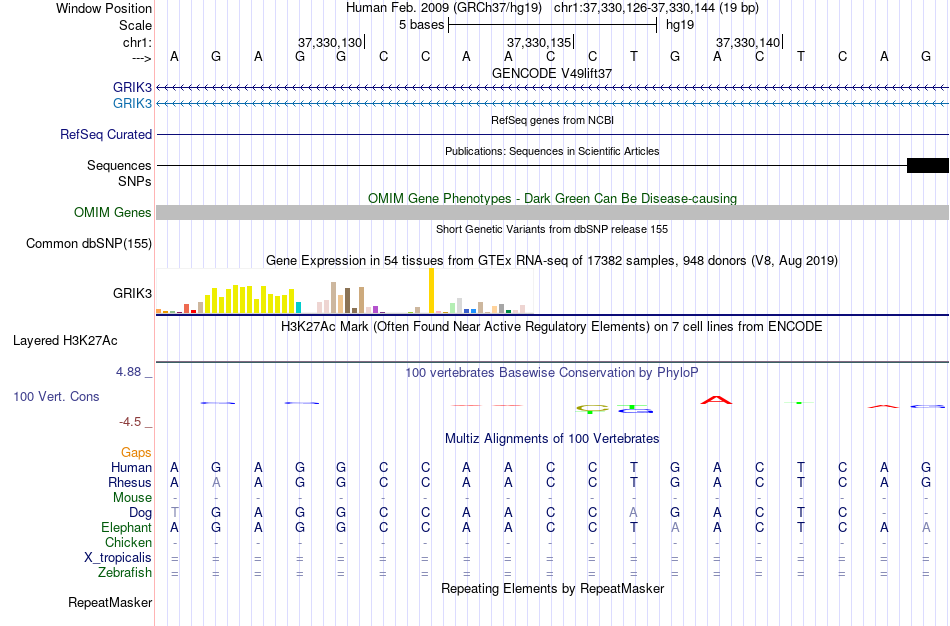
Task: Click the gray OMIM Genes bar
Action: click(552, 212)
